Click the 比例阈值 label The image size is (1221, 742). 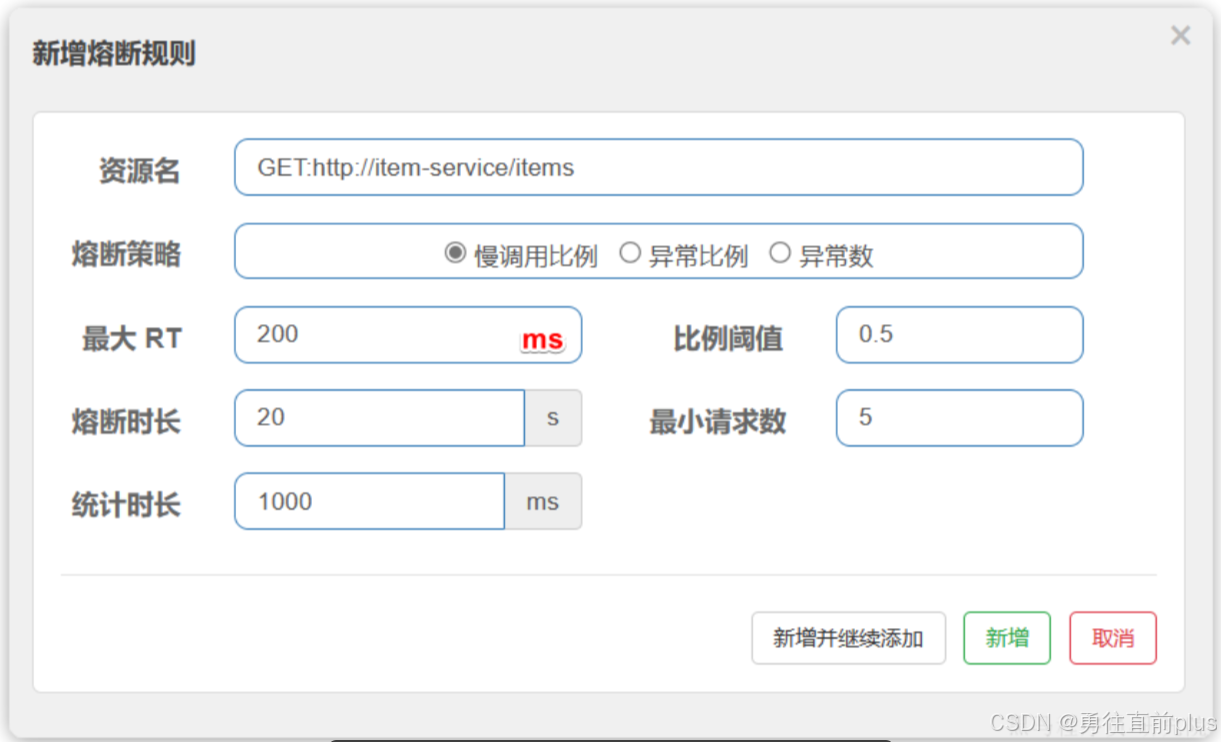728,339
